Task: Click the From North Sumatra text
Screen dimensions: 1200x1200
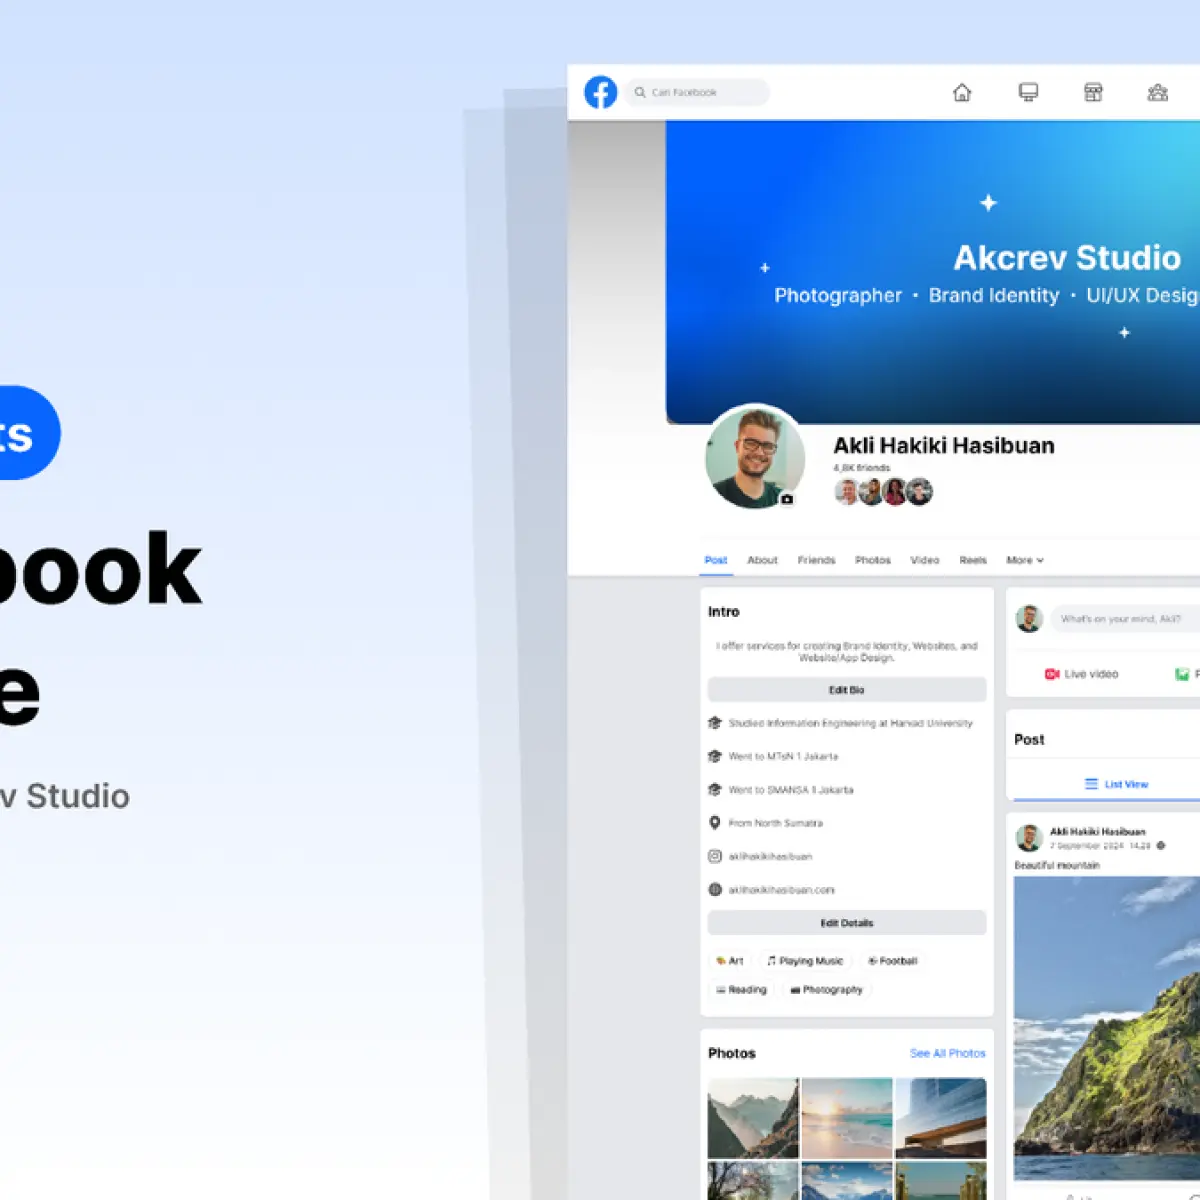Action: click(775, 823)
